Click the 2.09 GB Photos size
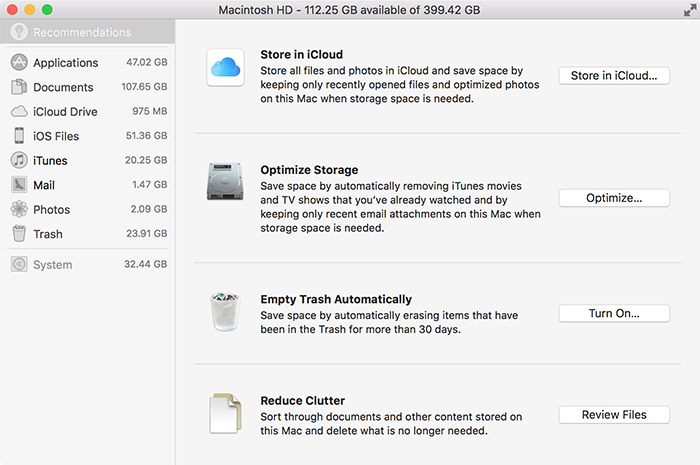 click(149, 209)
